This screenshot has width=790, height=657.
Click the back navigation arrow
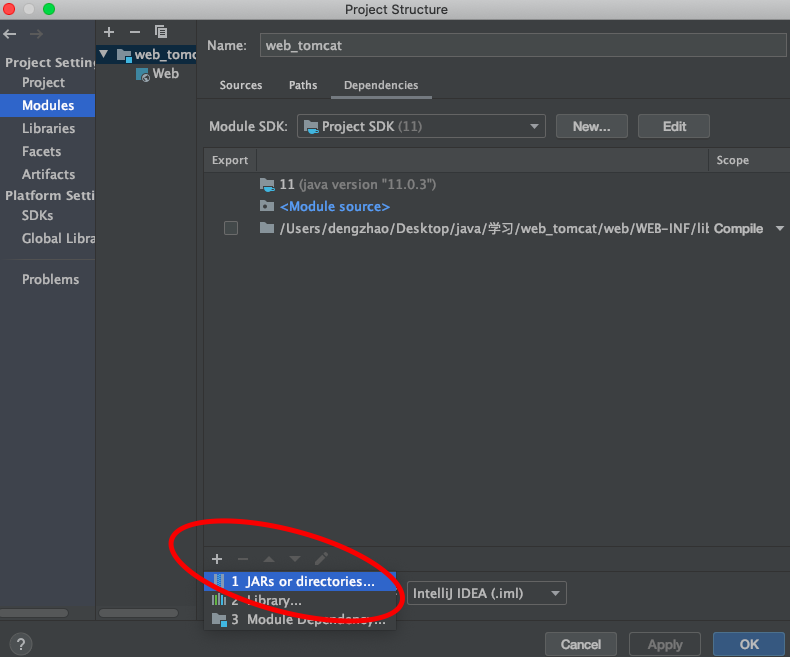(10, 34)
